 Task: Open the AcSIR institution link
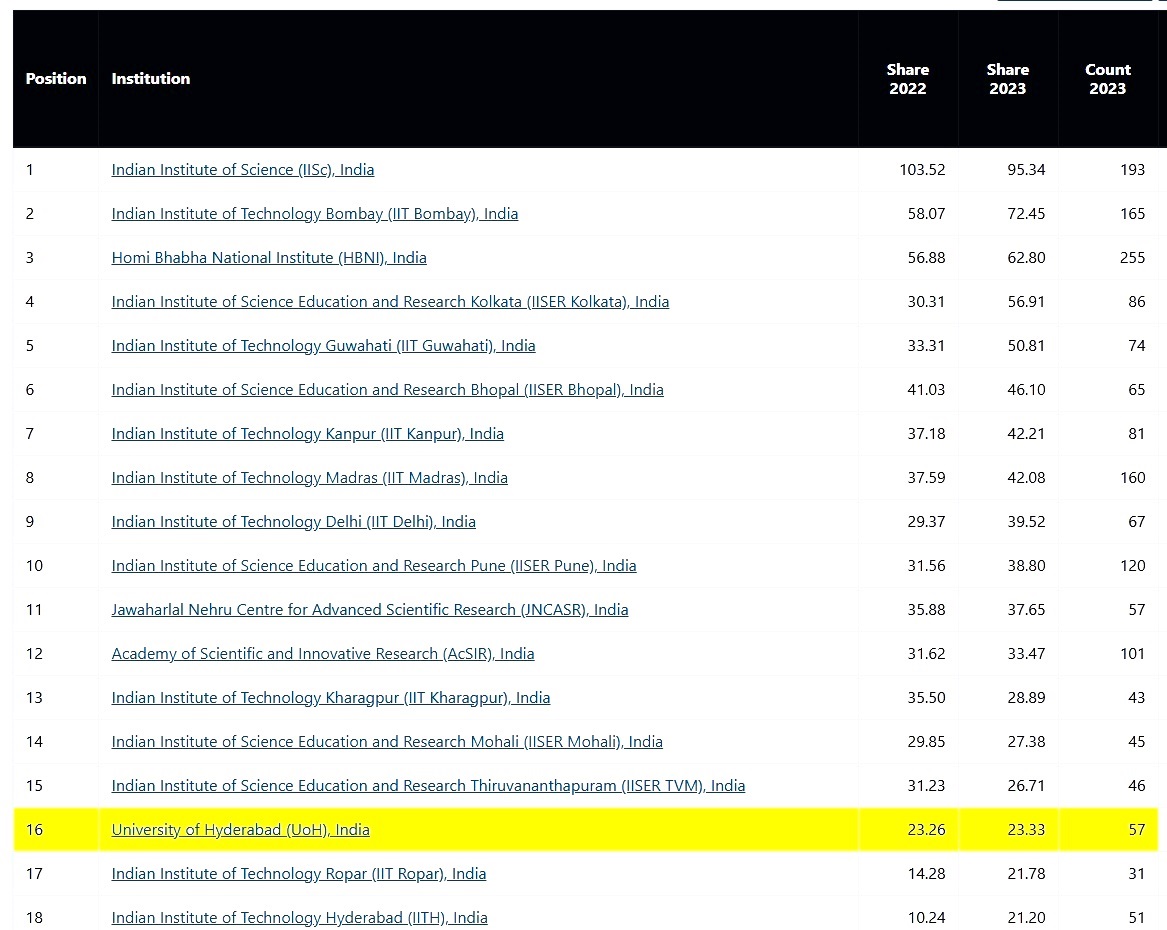322,652
